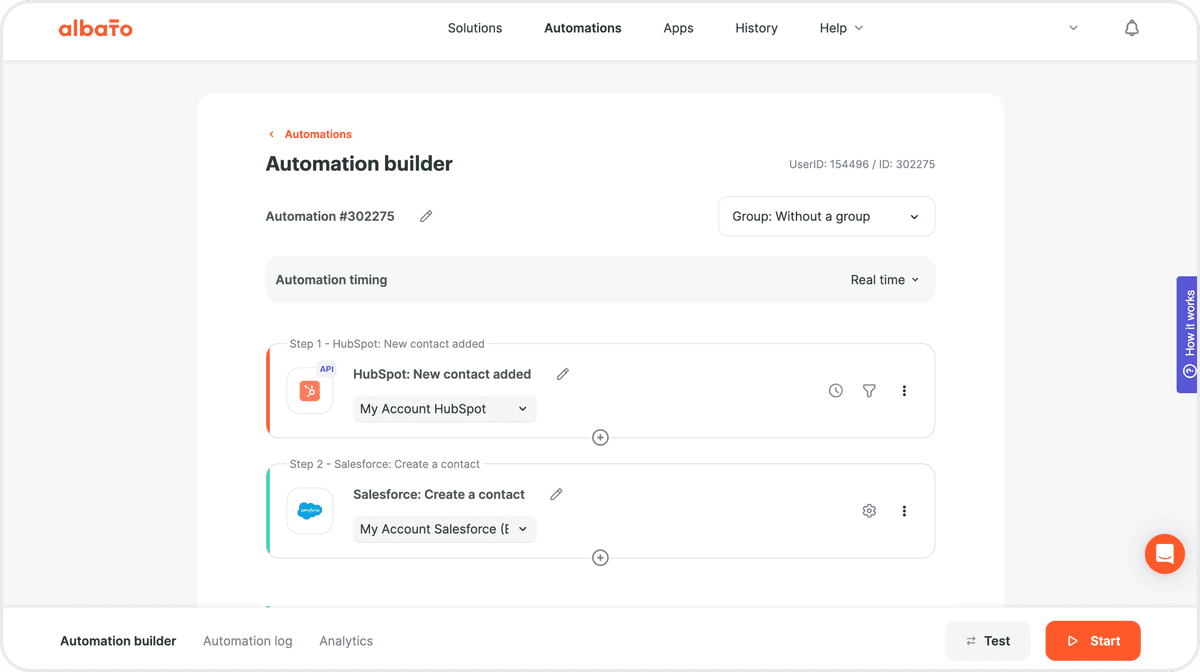The image size is (1200, 672).
Task: Edit Salesforce: Create a contact step name
Action: click(x=557, y=494)
